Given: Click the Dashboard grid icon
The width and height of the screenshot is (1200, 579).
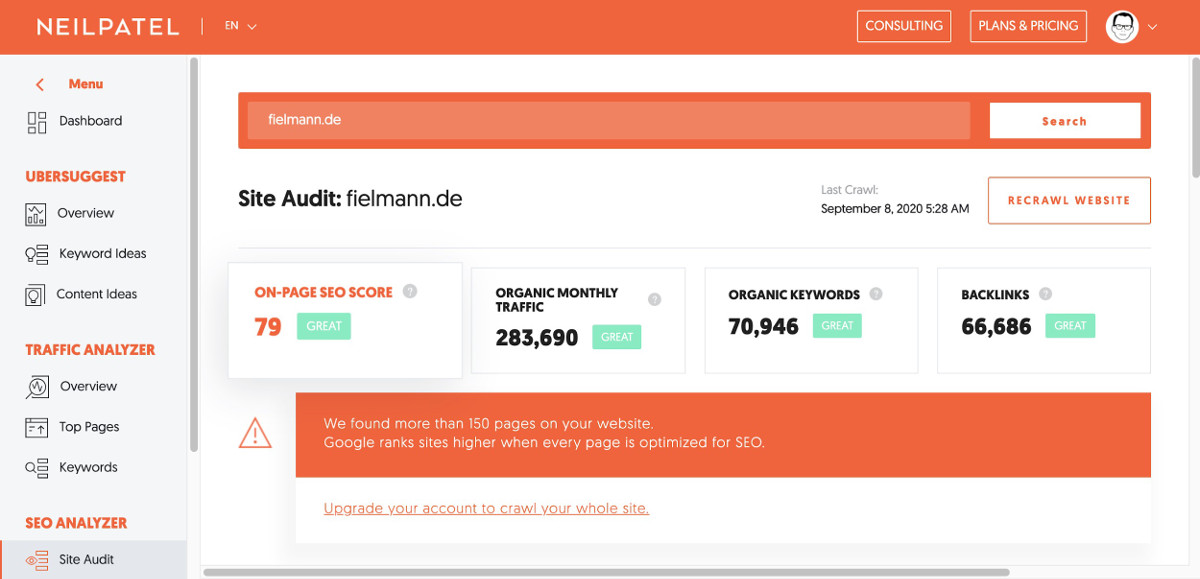Looking at the screenshot, I should coord(37,122).
